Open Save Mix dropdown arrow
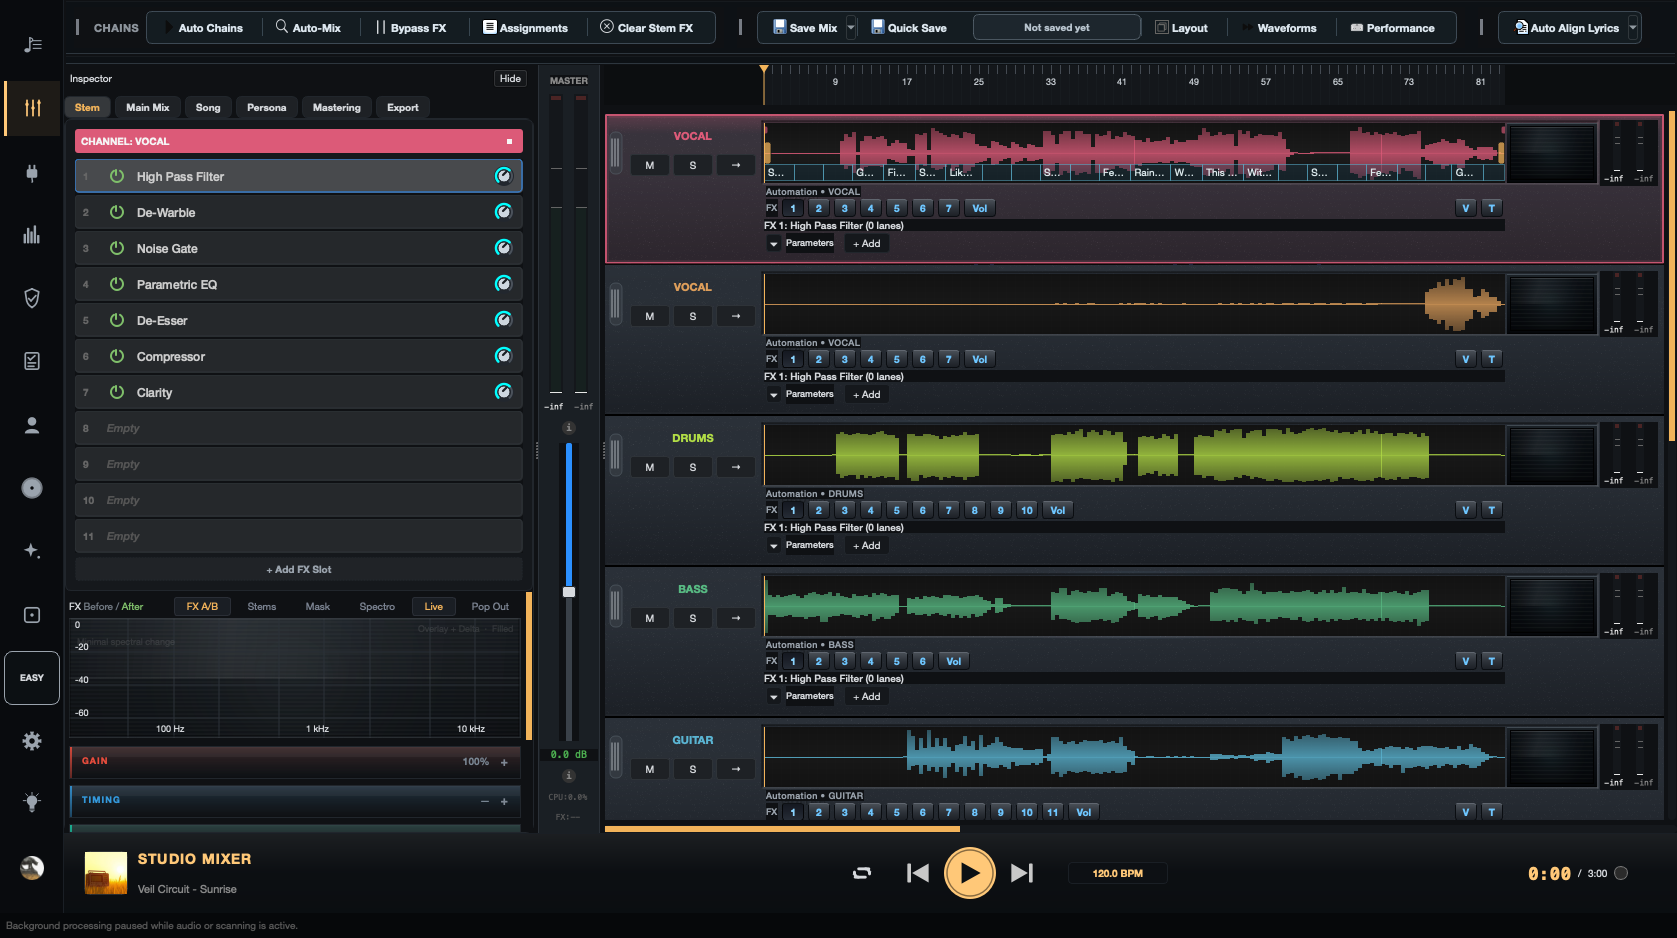 tap(851, 28)
